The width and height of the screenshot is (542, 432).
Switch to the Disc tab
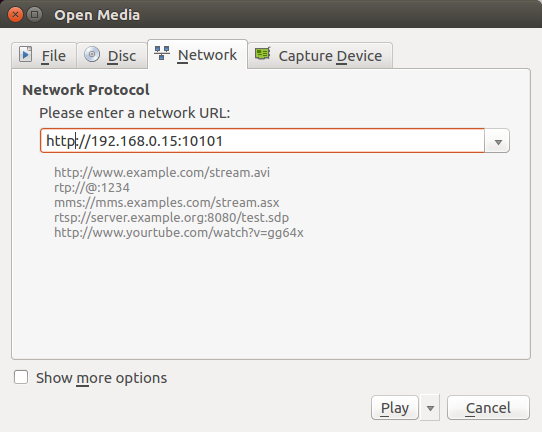(112, 56)
